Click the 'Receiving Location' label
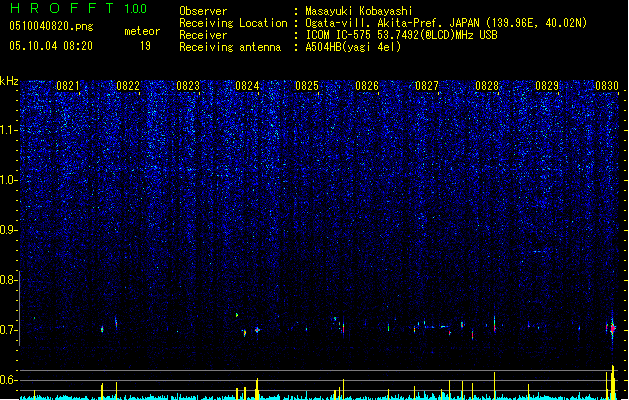Viewport: 629px width, 400px height. click(233, 23)
